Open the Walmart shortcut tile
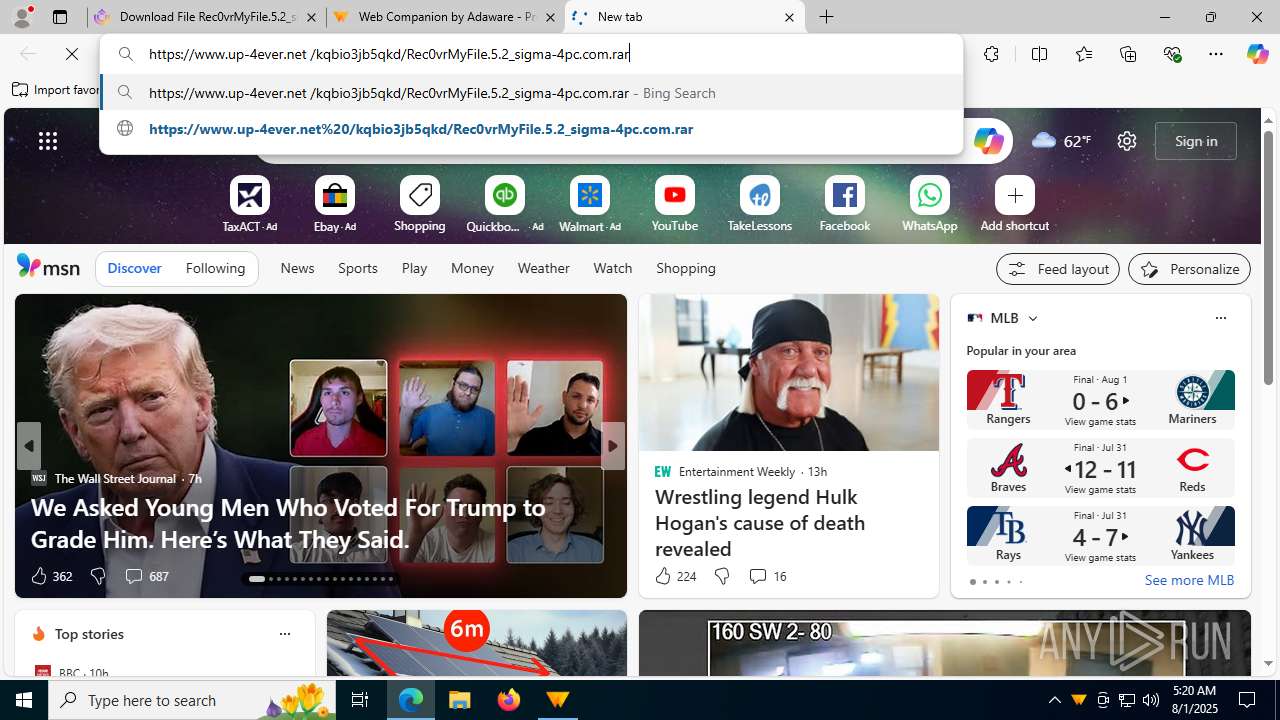The width and height of the screenshot is (1280, 720). (x=590, y=204)
